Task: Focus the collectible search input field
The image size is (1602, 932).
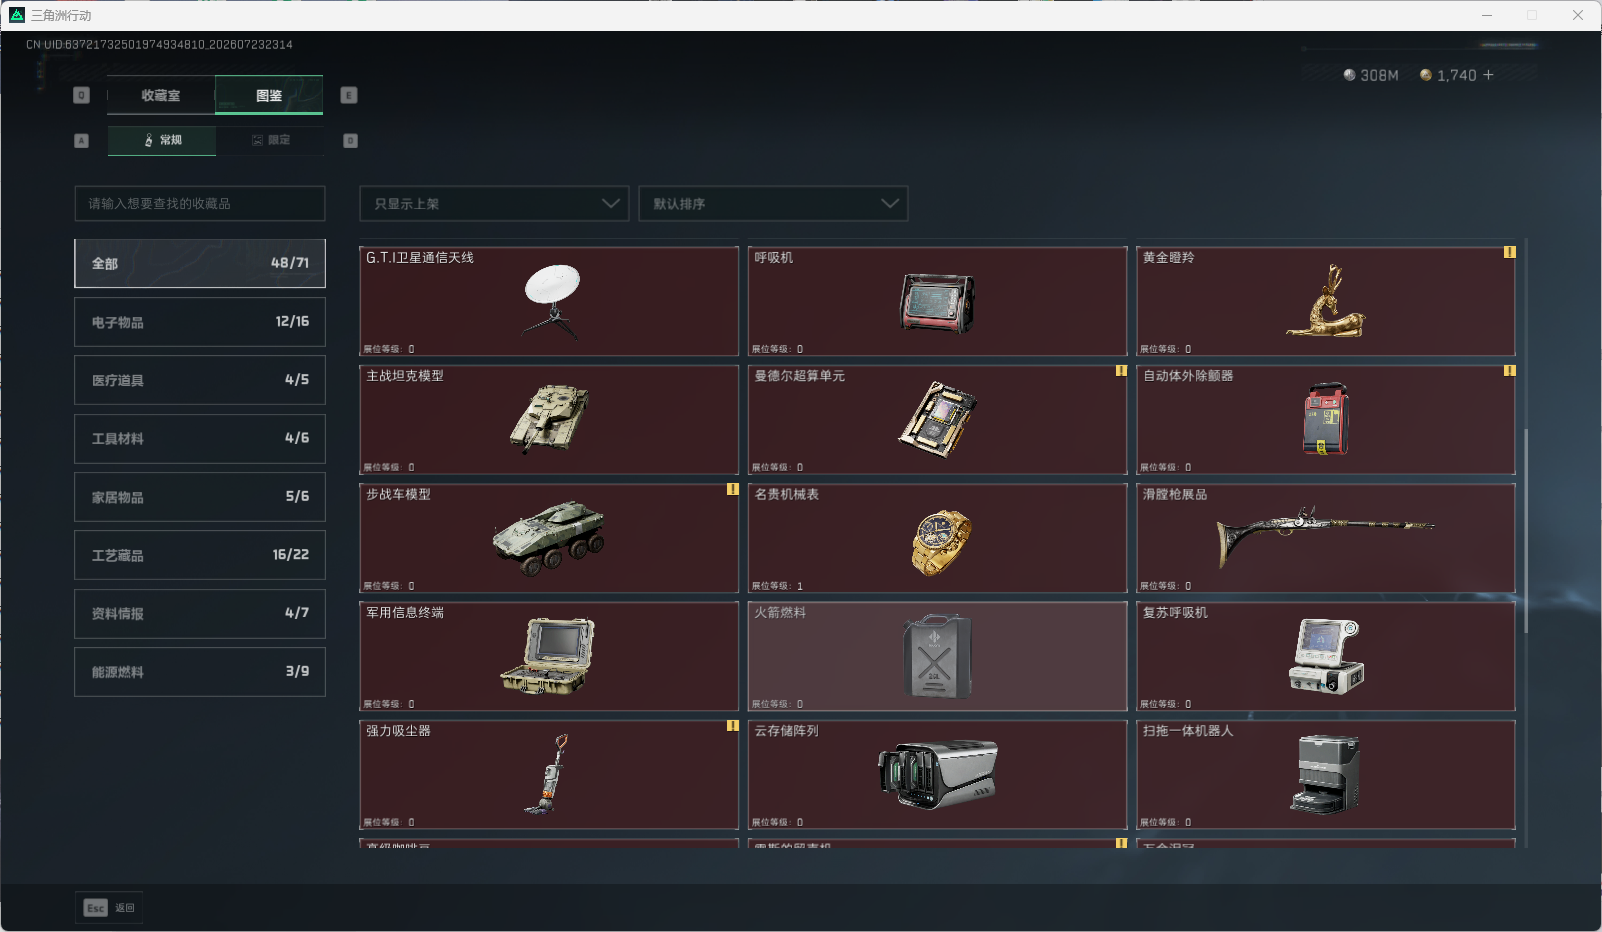Action: (x=200, y=203)
